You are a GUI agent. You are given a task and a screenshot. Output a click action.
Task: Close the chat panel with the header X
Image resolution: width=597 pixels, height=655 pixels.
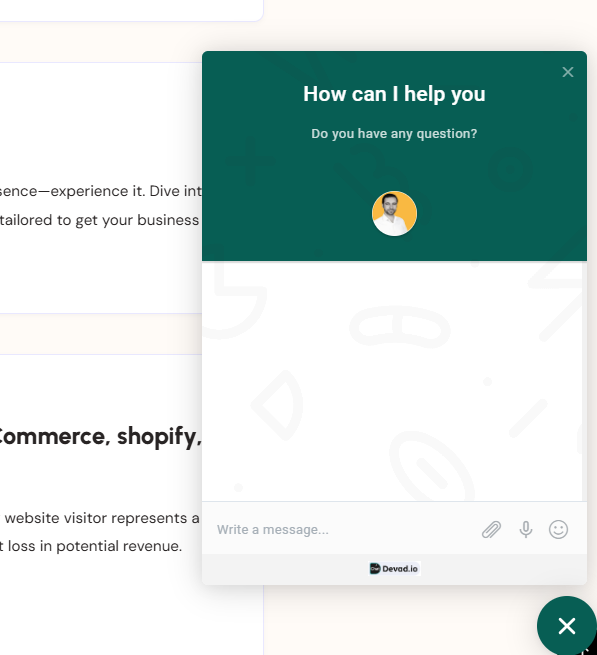567,72
